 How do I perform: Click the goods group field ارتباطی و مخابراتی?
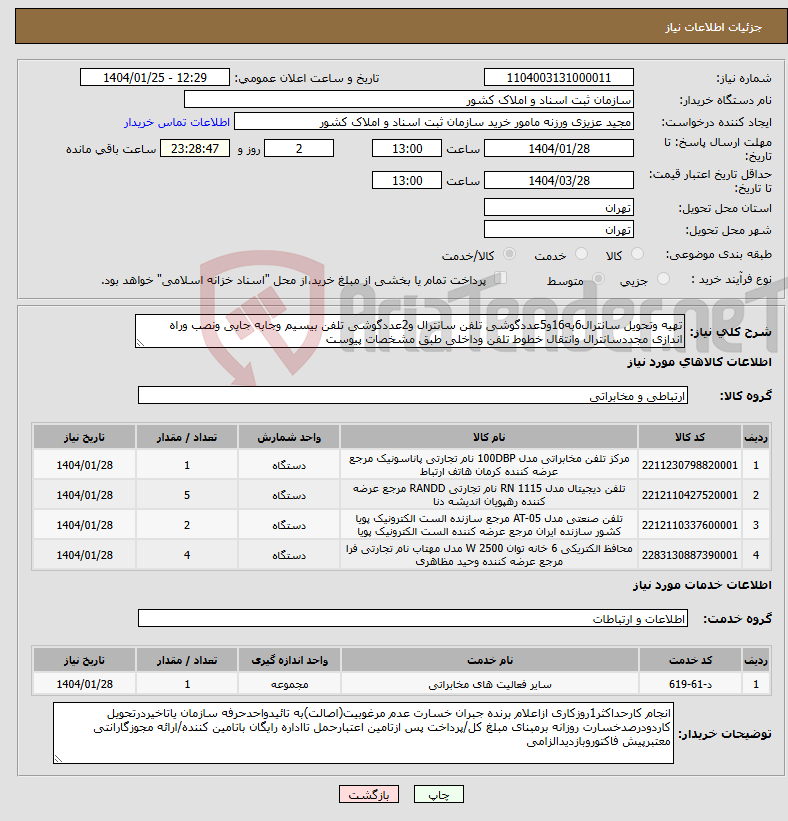[413, 396]
